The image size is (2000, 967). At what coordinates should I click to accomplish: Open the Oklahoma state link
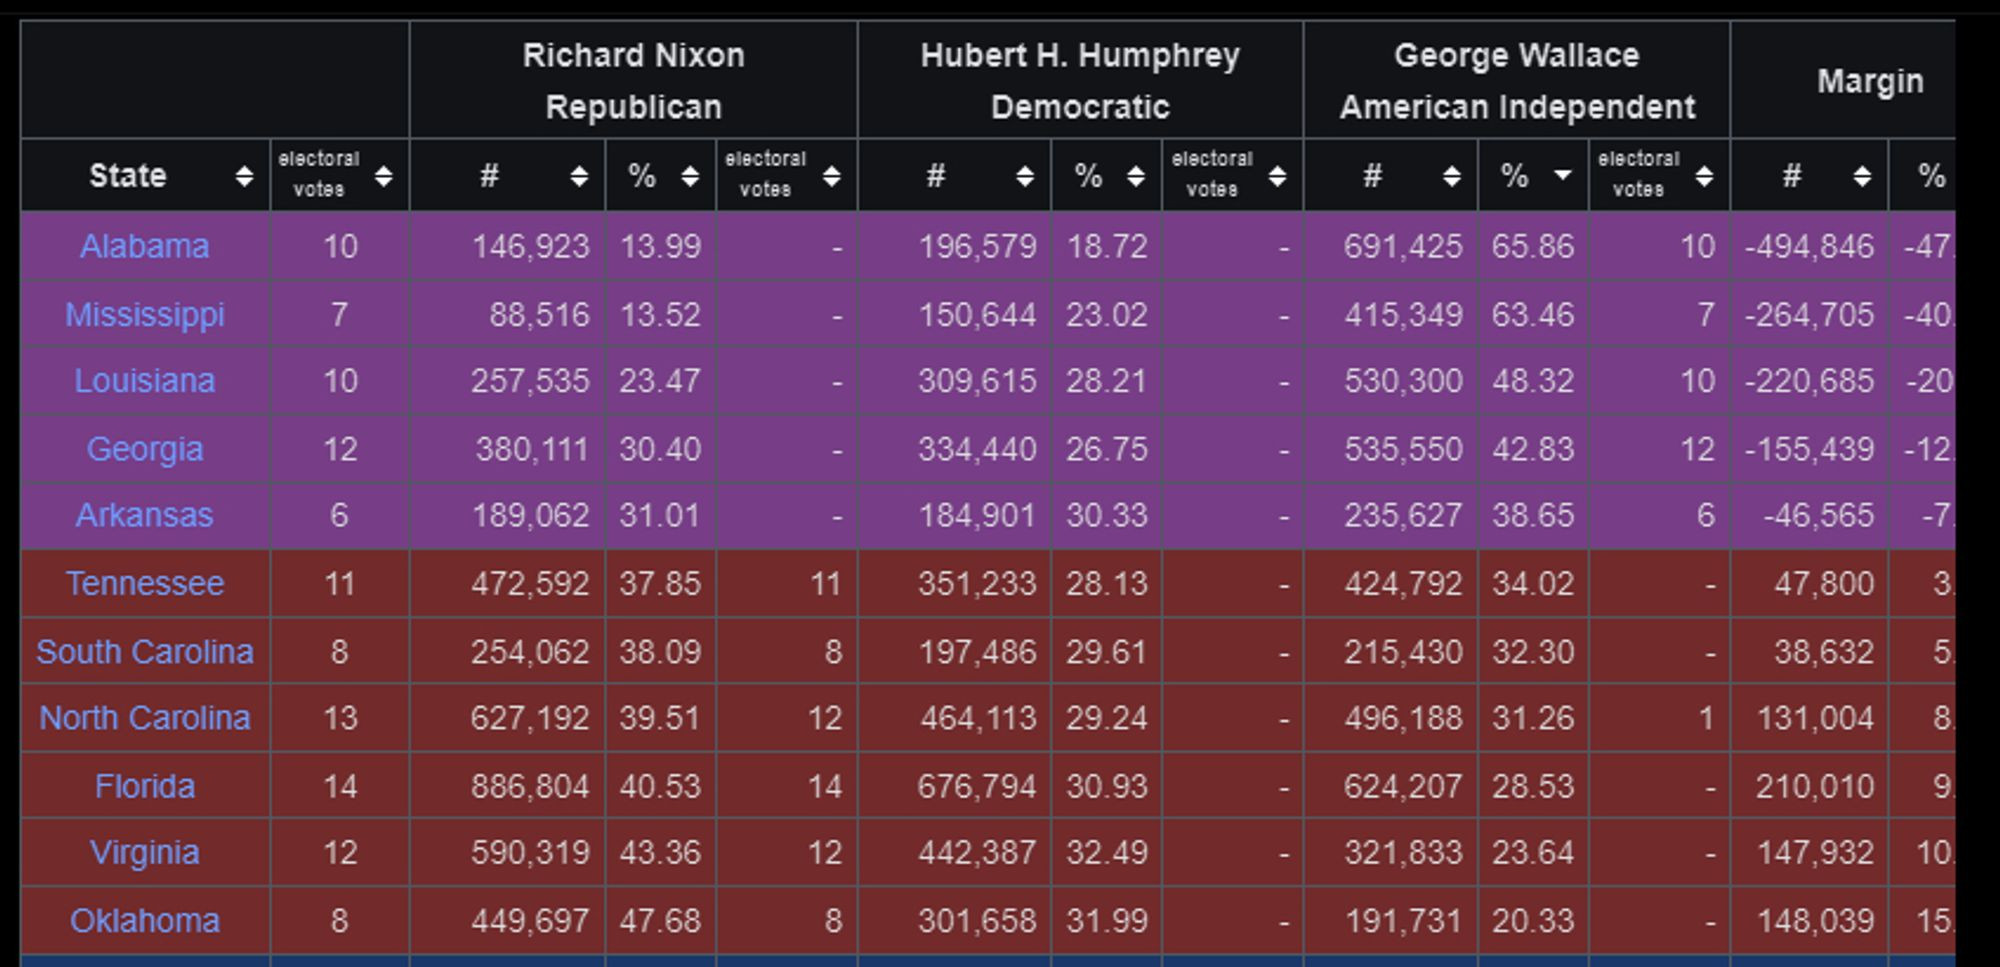(x=145, y=920)
